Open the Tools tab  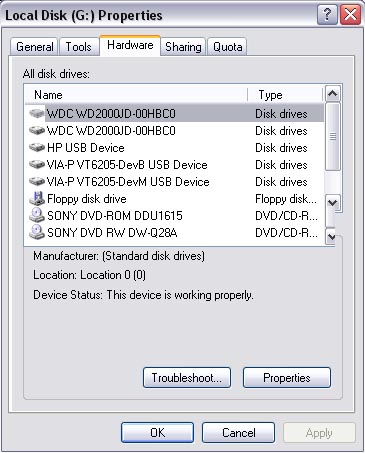(x=78, y=47)
